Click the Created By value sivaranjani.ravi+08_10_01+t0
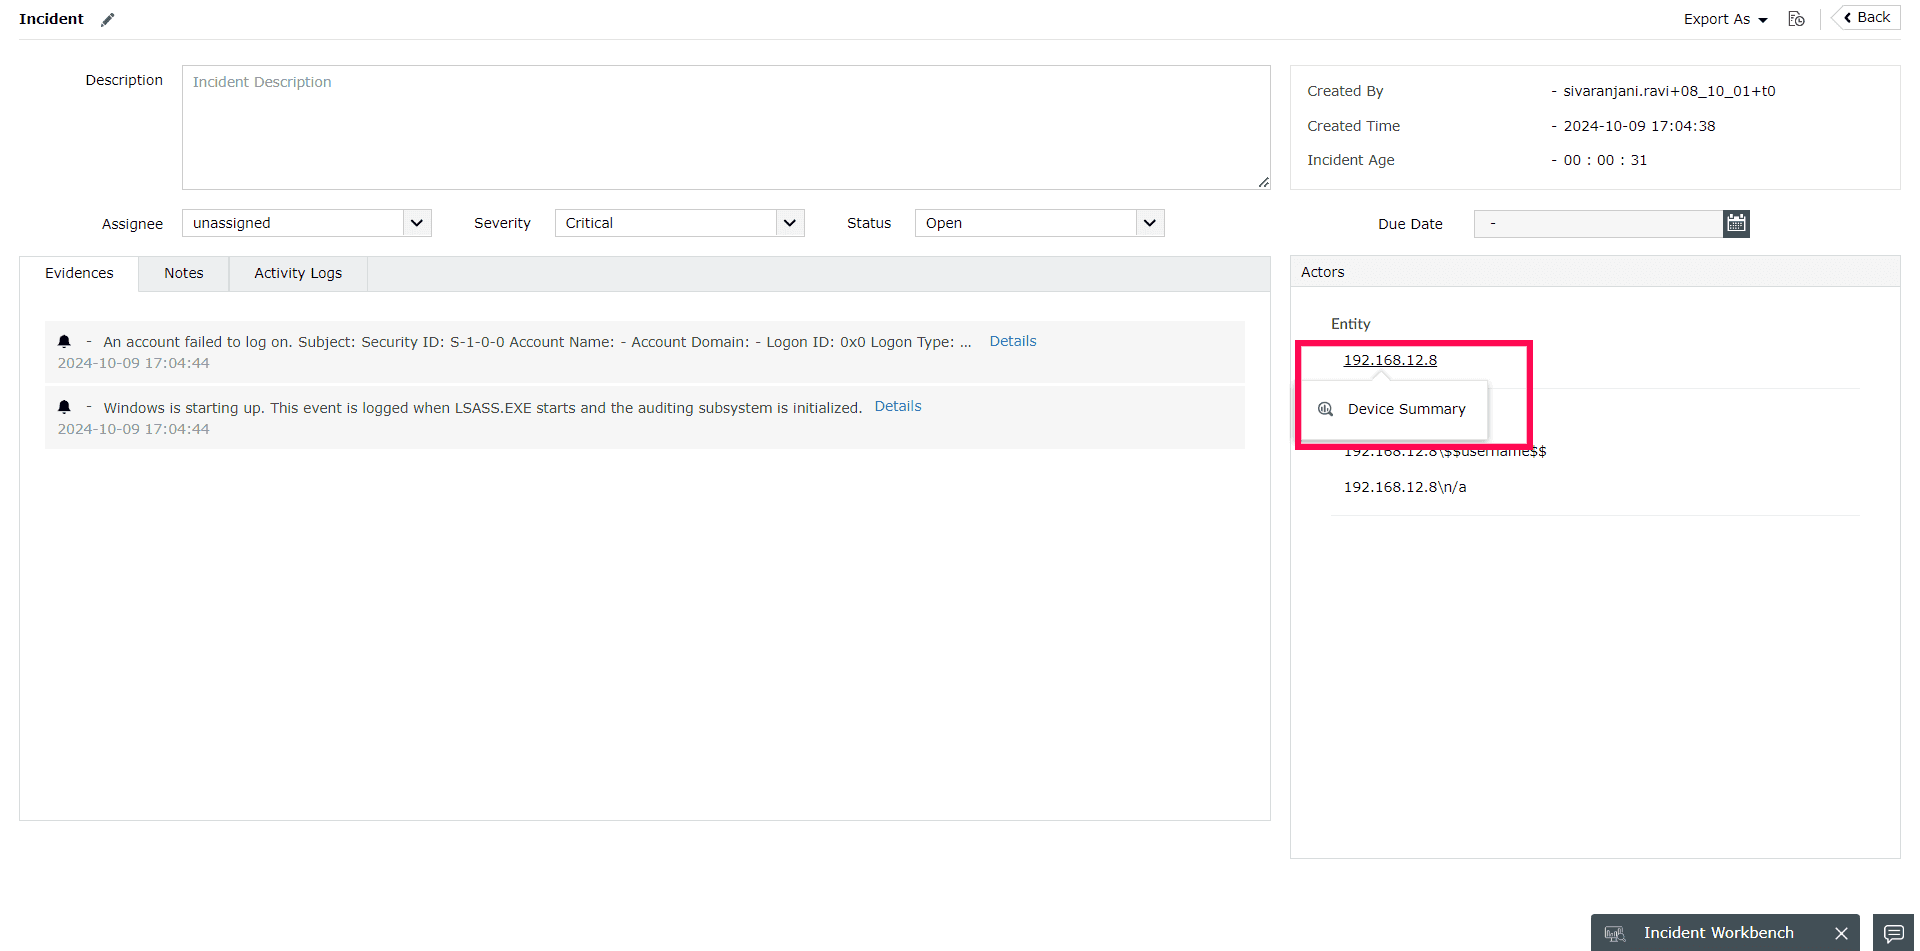This screenshot has width=1920, height=951. point(1669,91)
